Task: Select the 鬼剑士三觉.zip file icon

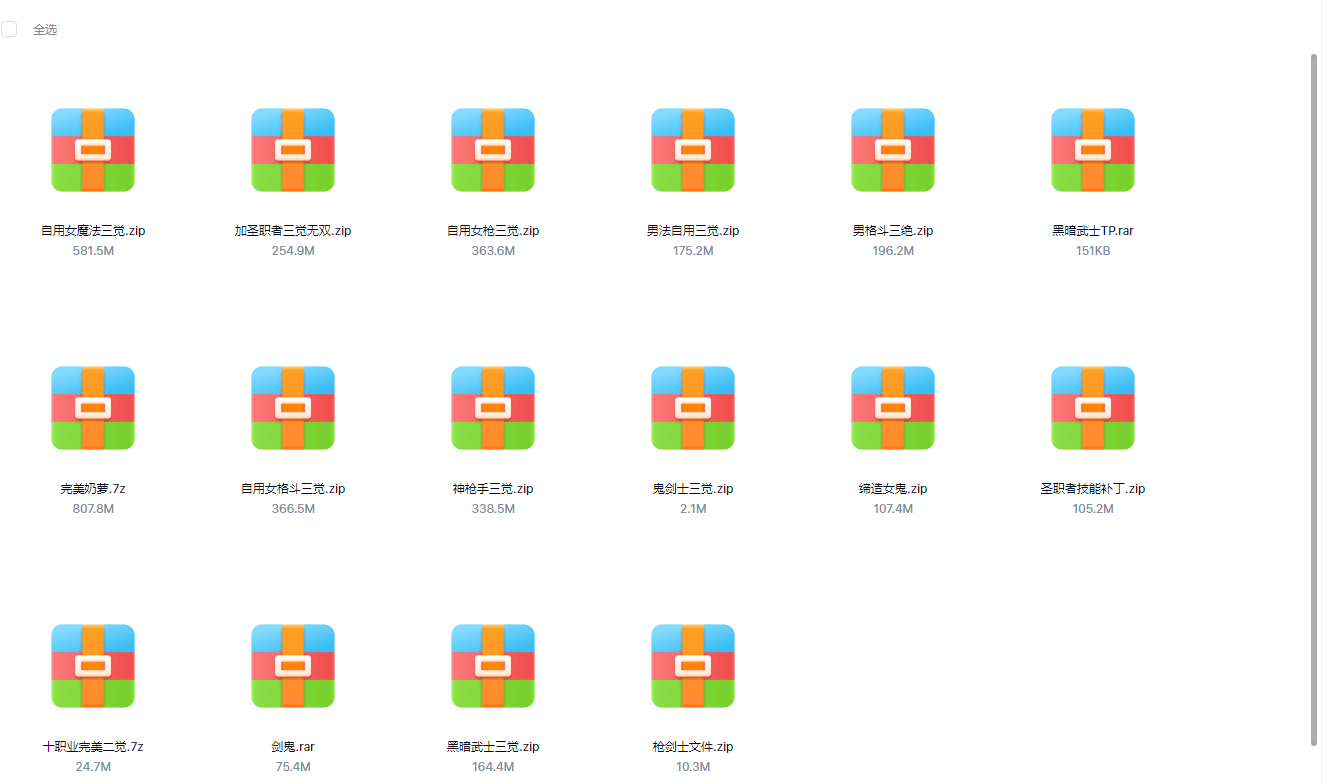Action: click(x=693, y=406)
